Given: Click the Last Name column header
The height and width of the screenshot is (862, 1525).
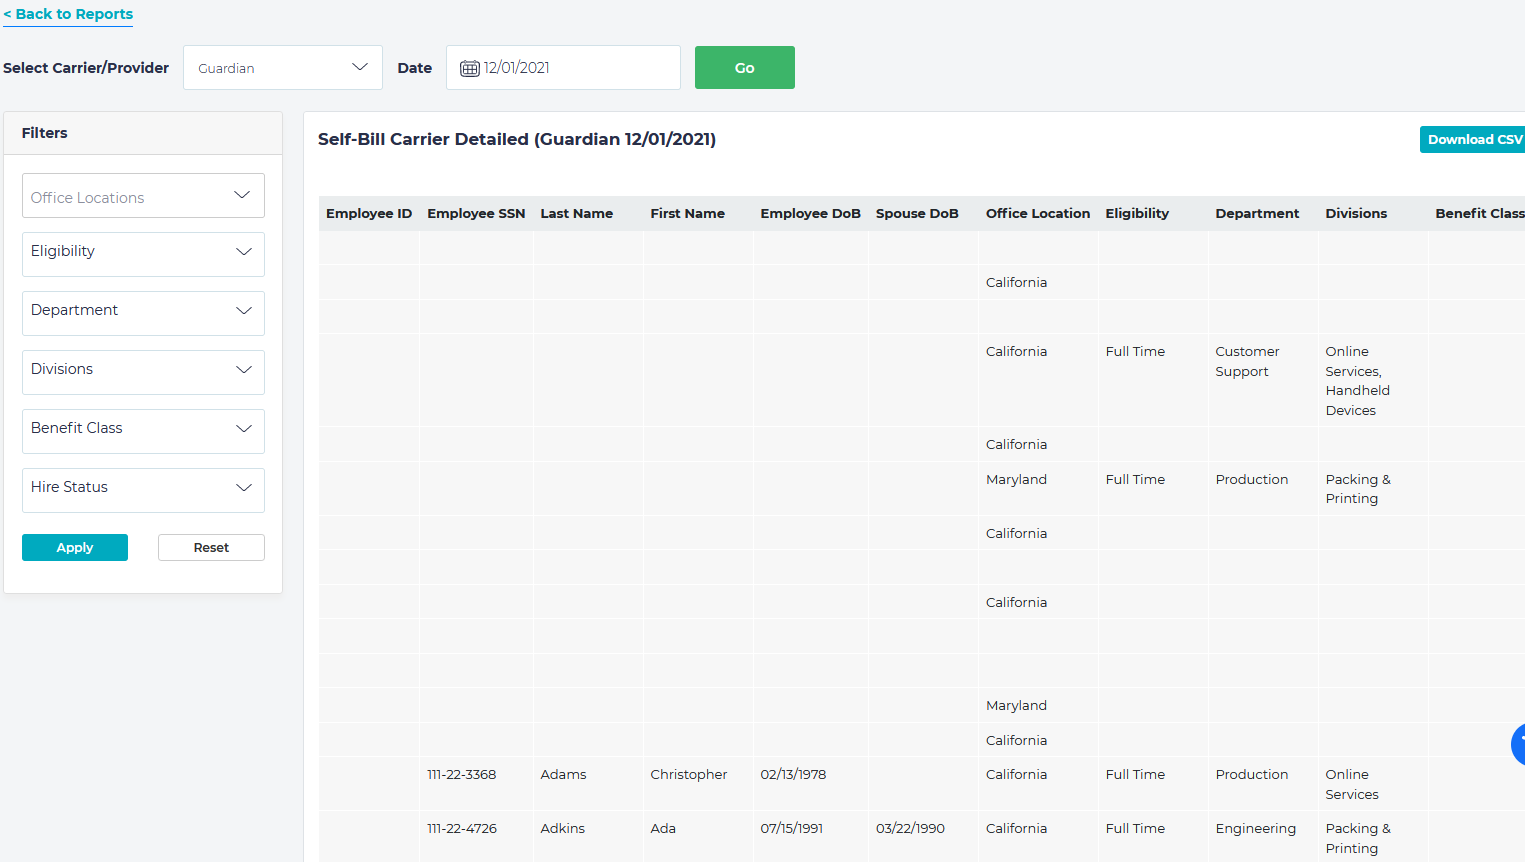Looking at the screenshot, I should click(577, 214).
